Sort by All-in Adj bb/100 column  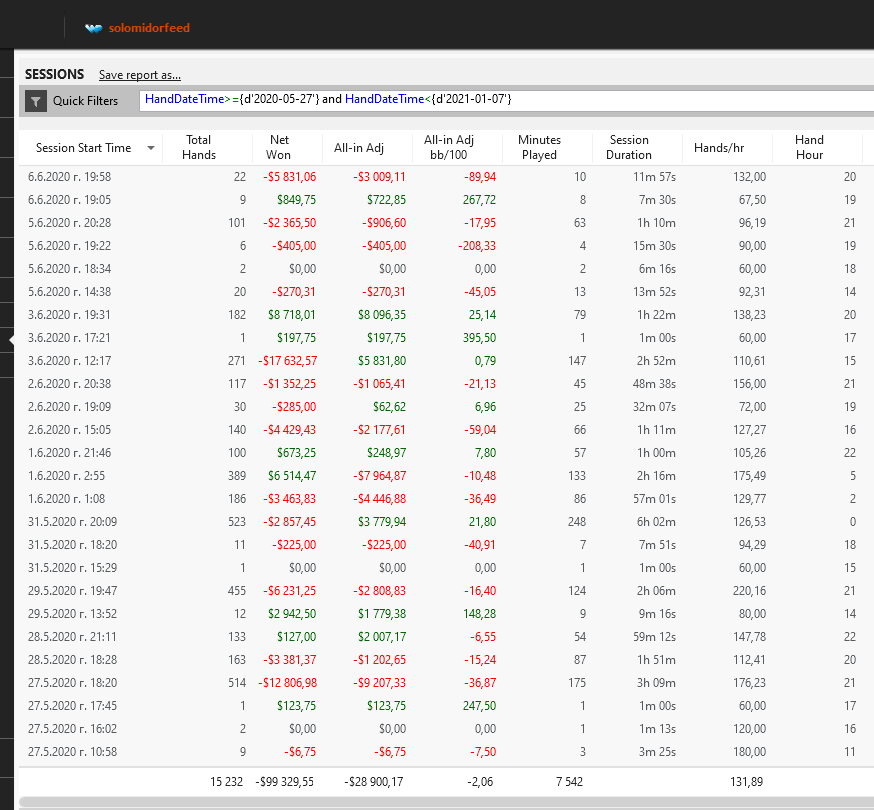450,147
